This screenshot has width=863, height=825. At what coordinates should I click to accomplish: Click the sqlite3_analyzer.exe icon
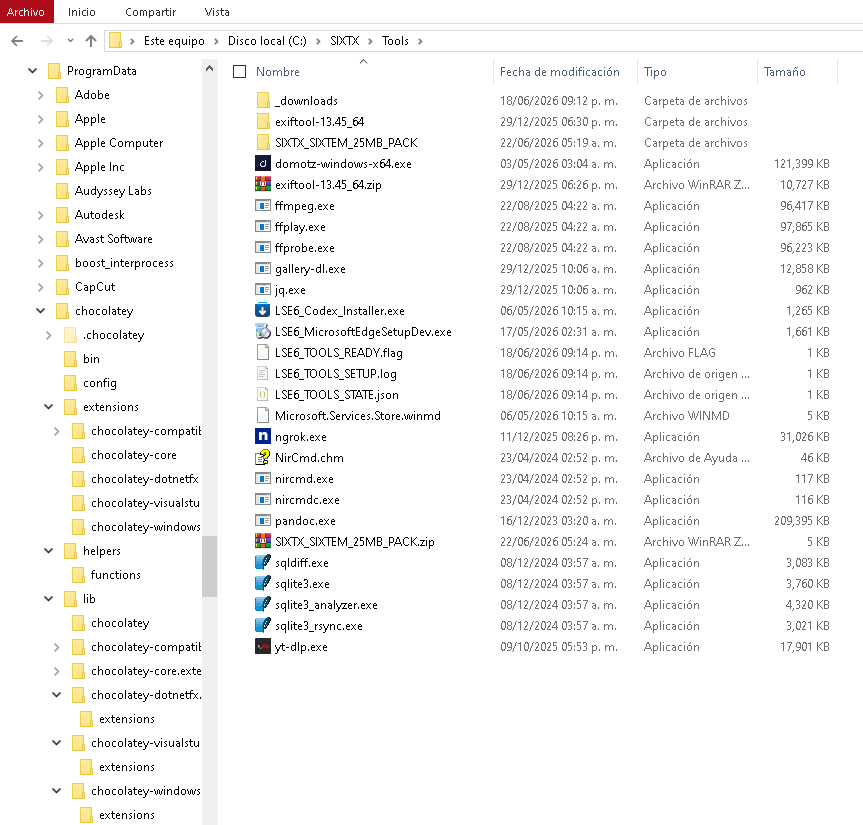click(263, 604)
